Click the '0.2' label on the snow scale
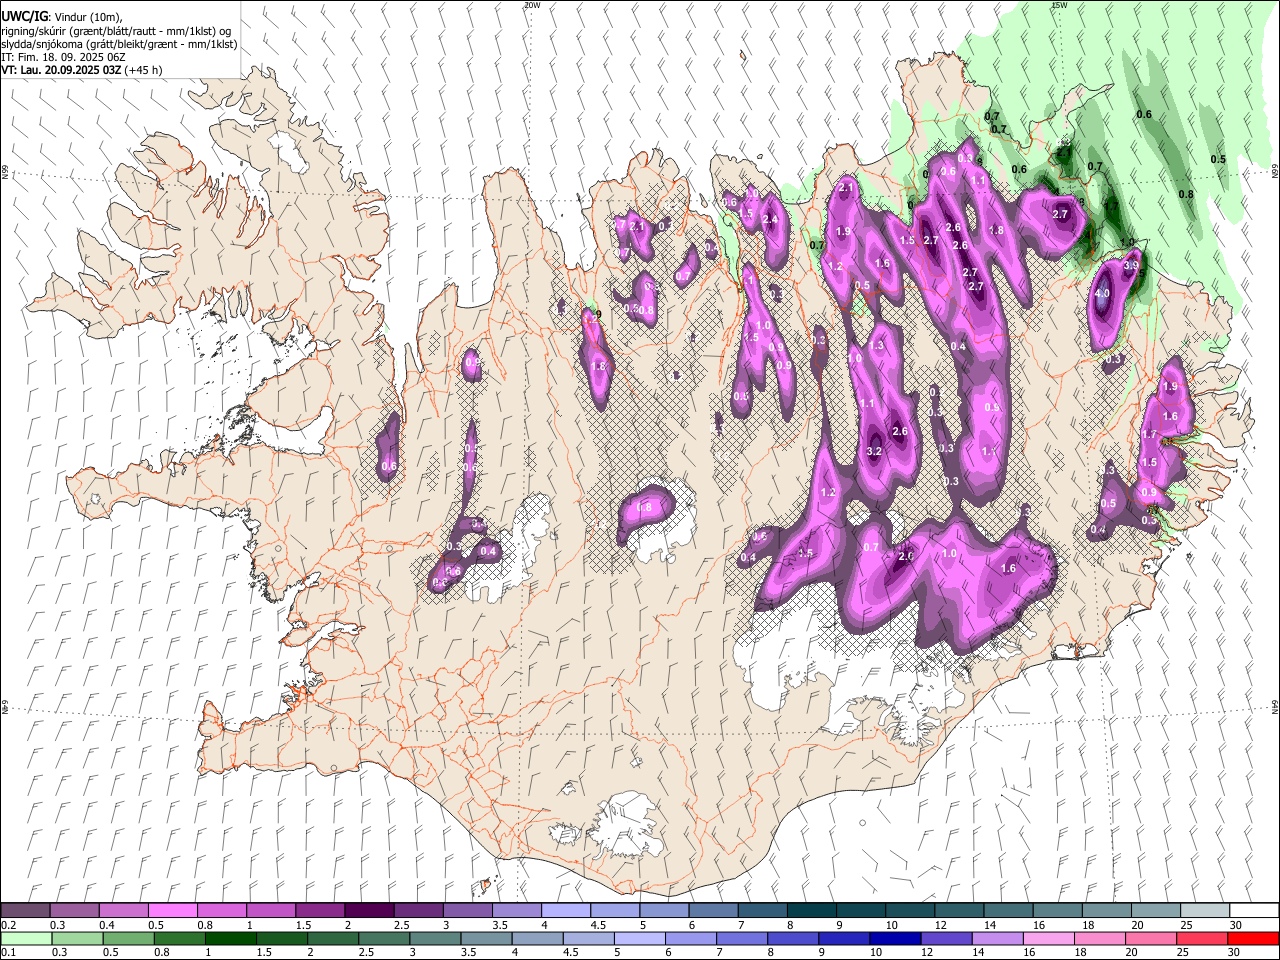The image size is (1280, 960). (x=9, y=925)
